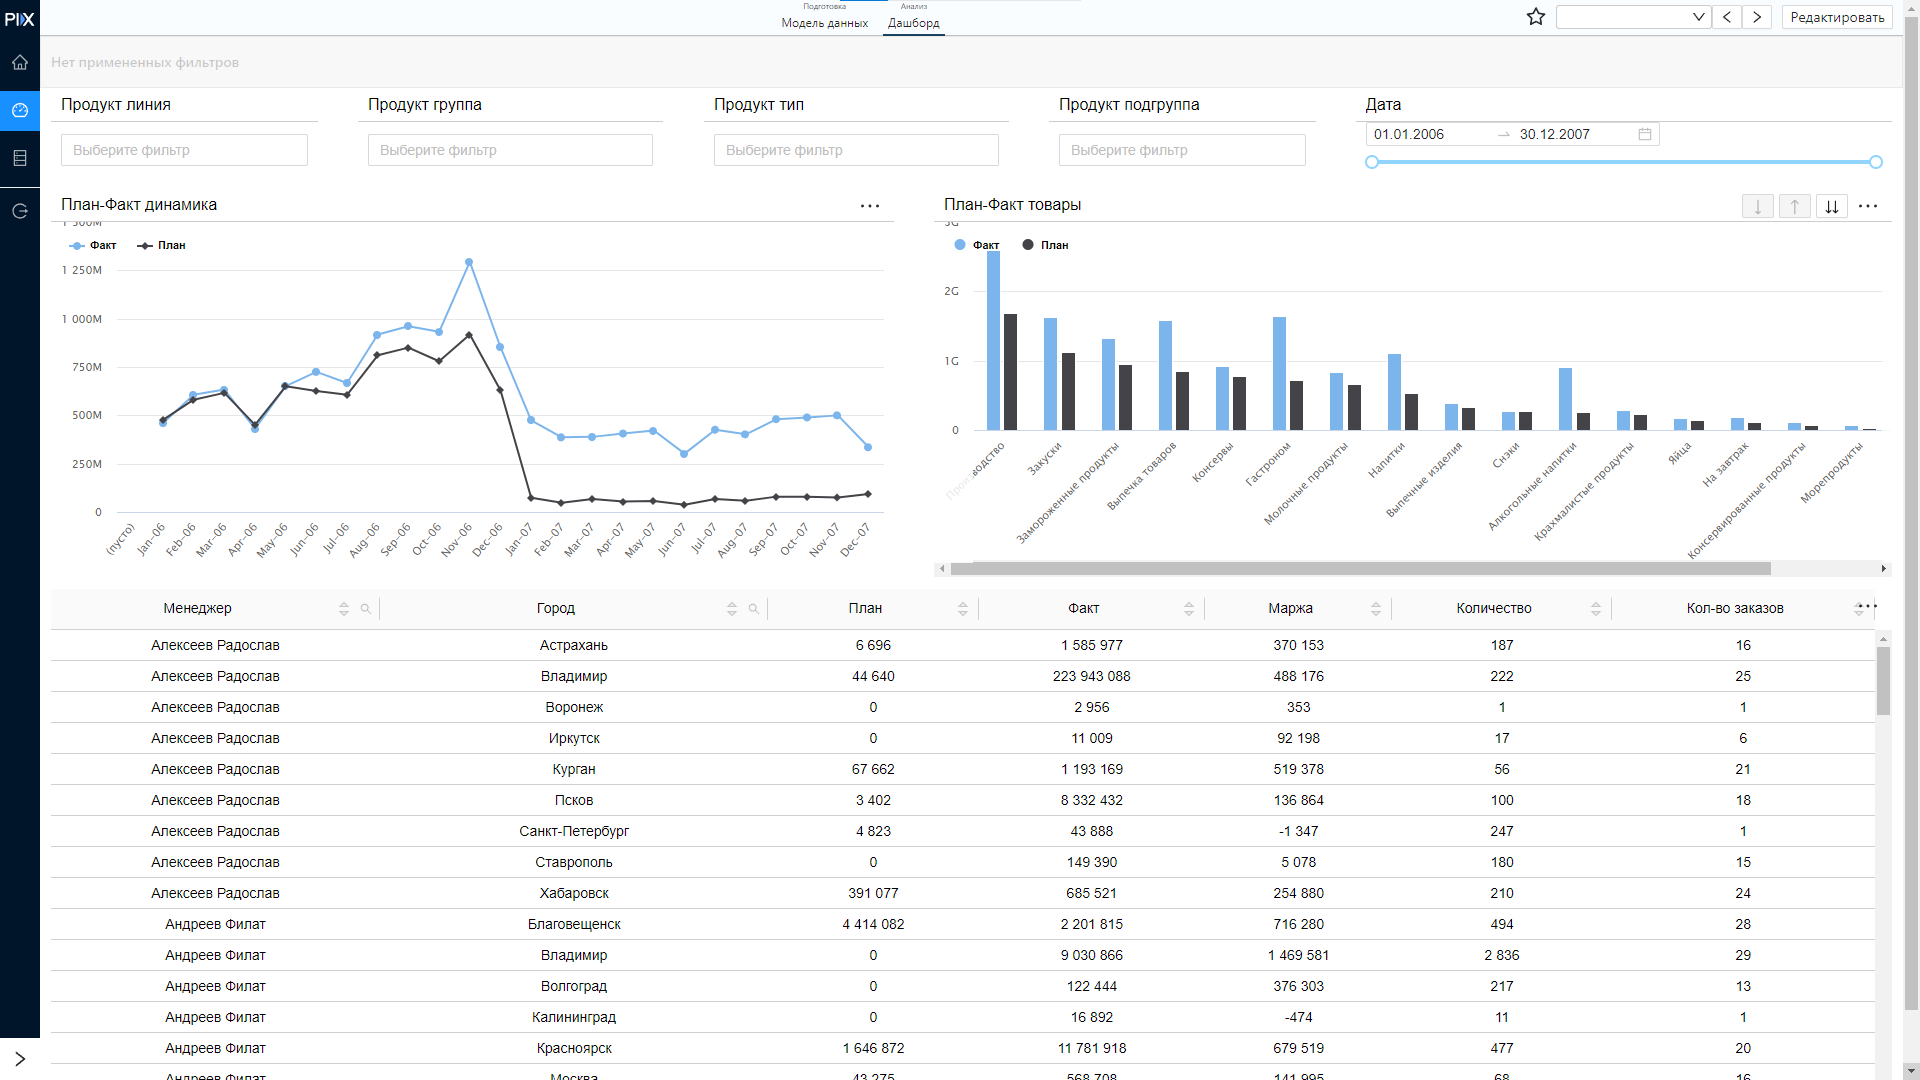This screenshot has width=1920, height=1080.
Task: Mark dashboard as favorite with star icon
Action: 1536,17
